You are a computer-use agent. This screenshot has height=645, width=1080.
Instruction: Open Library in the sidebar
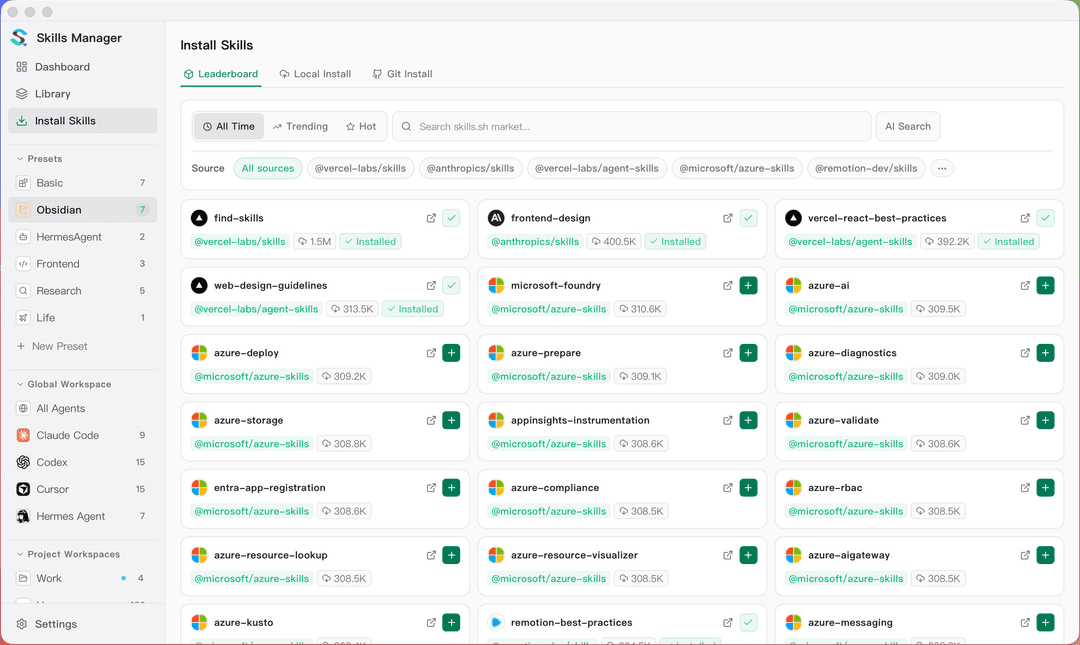(83, 94)
